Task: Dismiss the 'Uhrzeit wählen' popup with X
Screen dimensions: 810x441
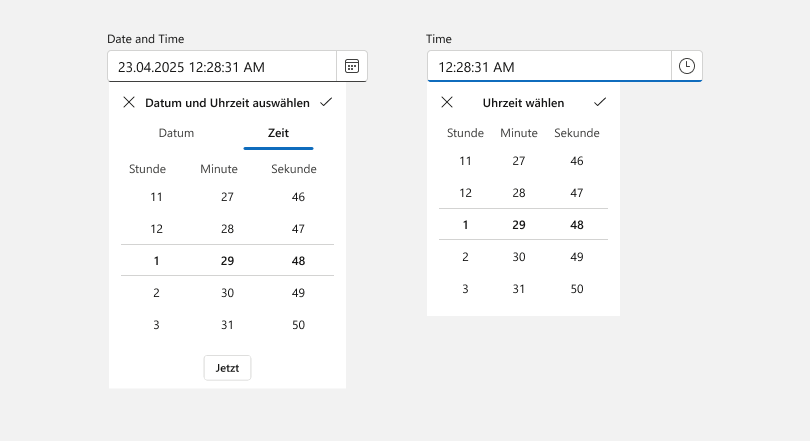Action: pos(447,102)
